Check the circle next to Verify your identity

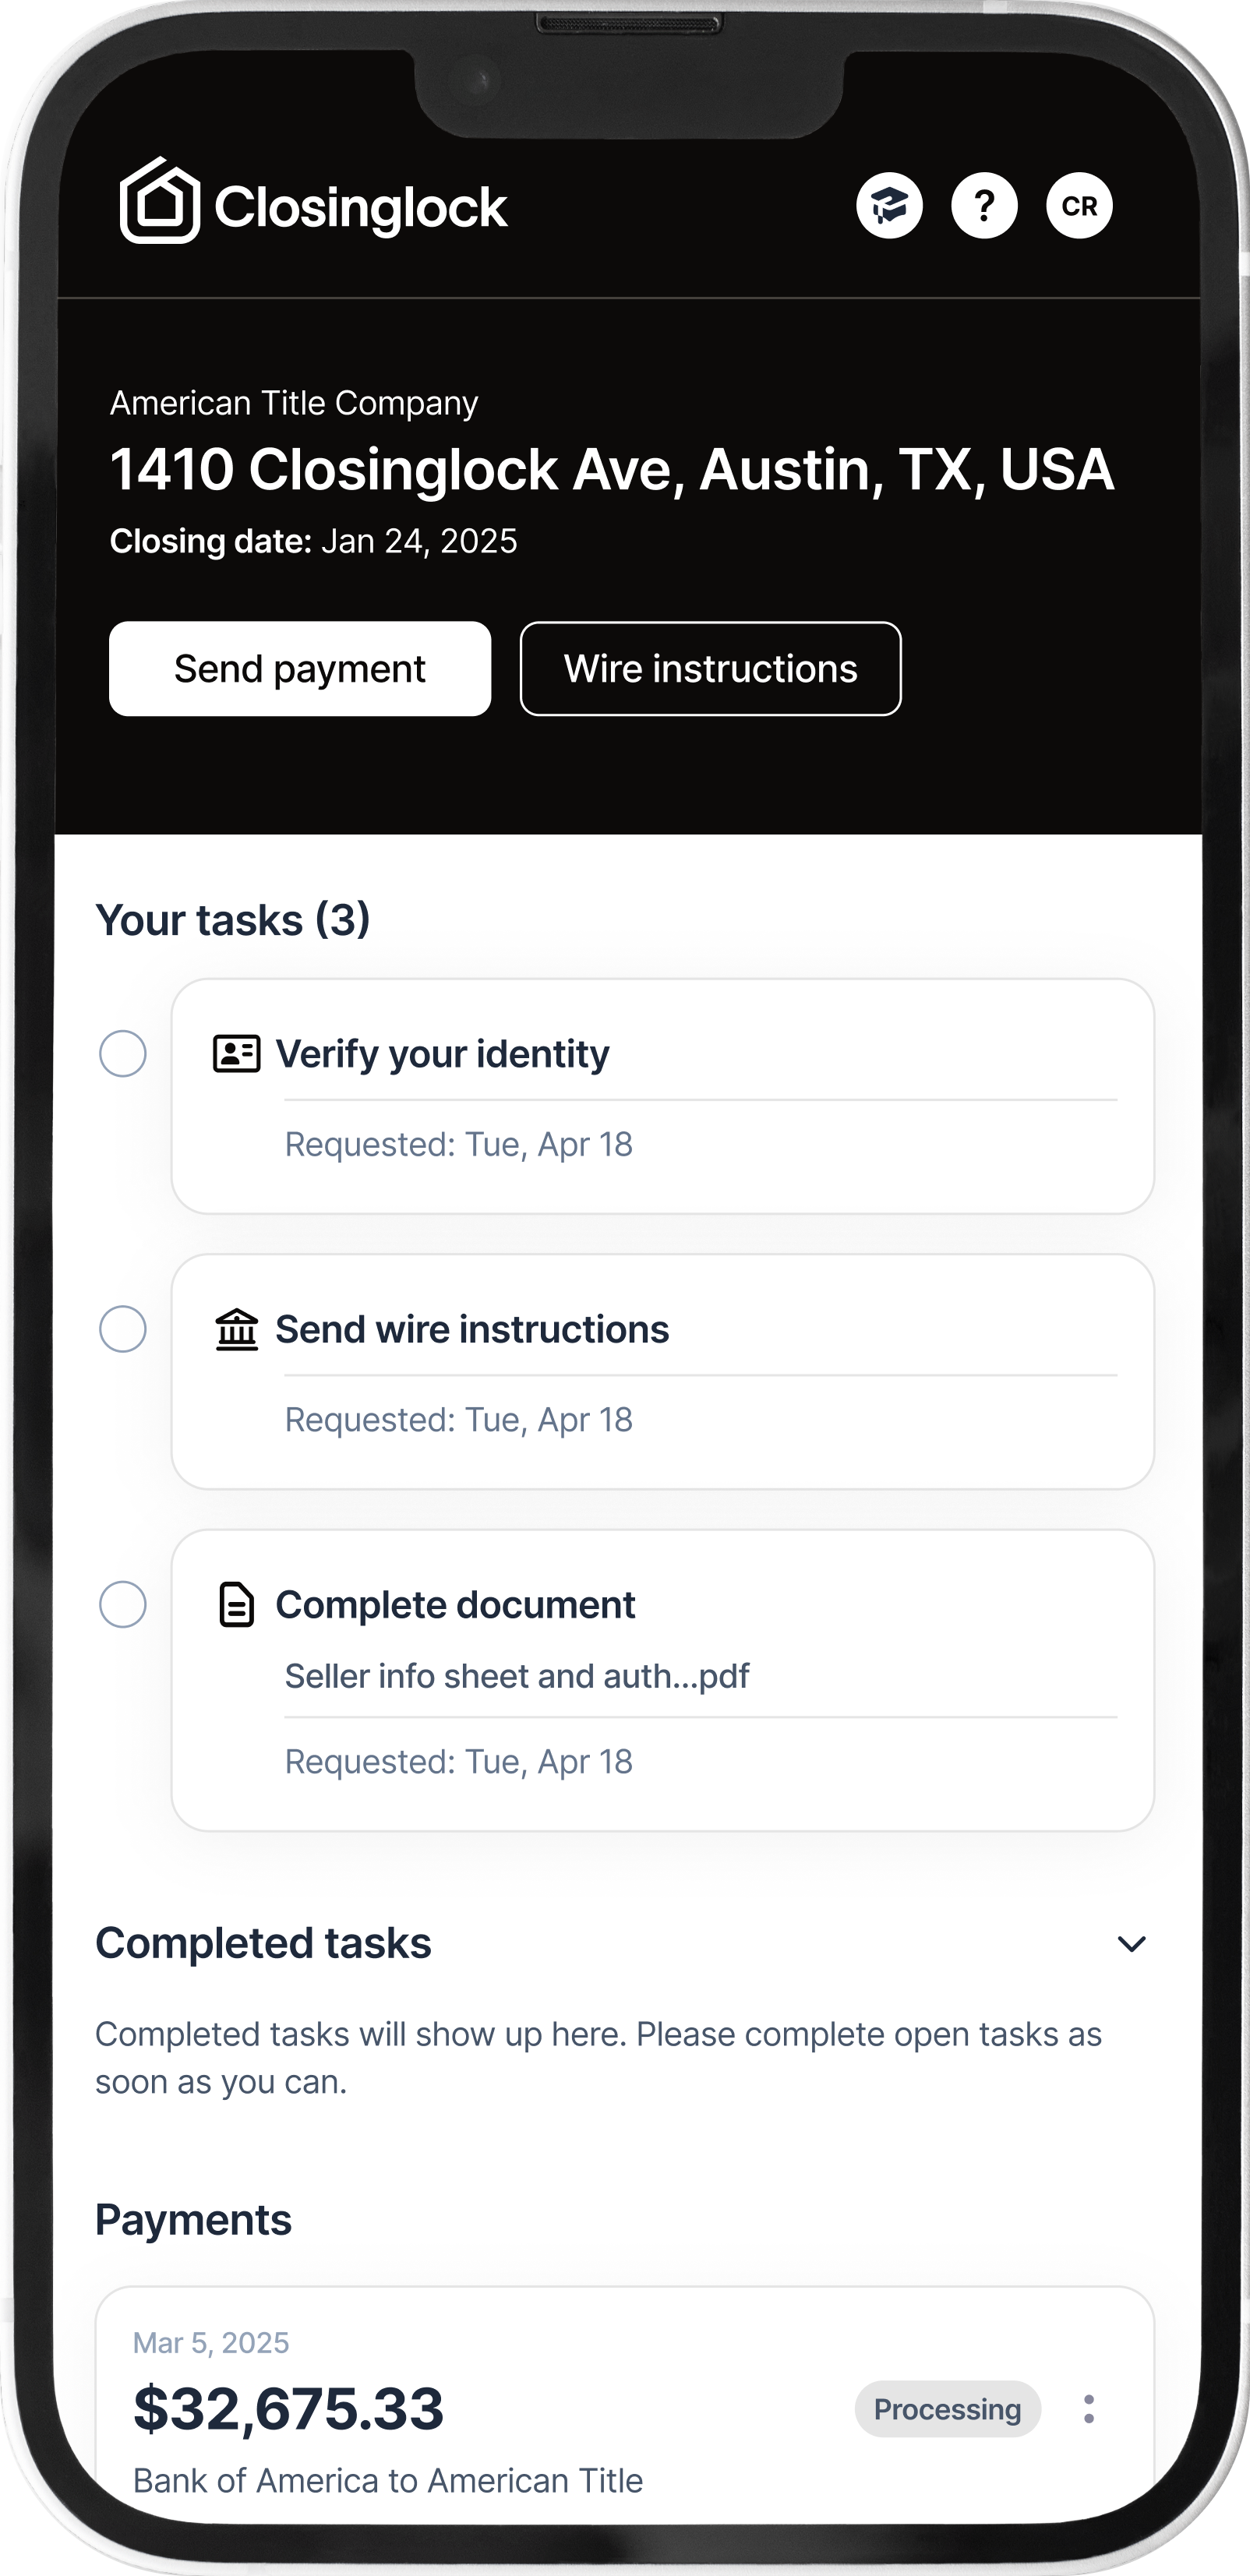(x=123, y=1054)
